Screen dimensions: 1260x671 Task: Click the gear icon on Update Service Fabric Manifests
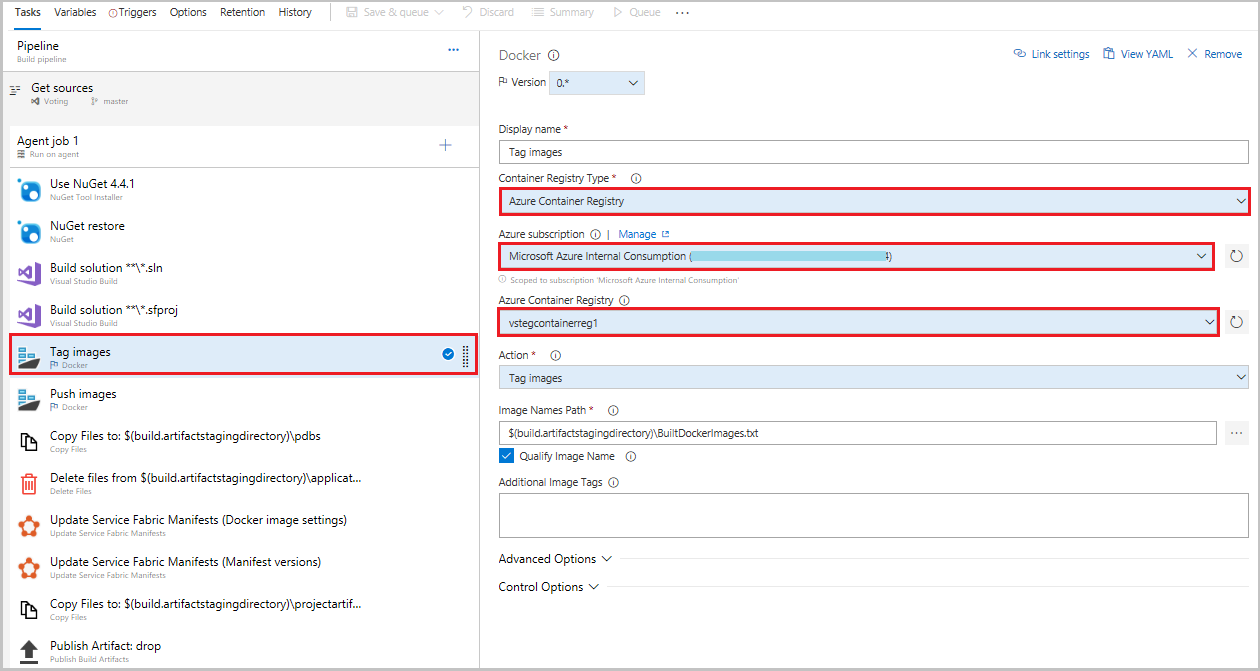(29, 525)
